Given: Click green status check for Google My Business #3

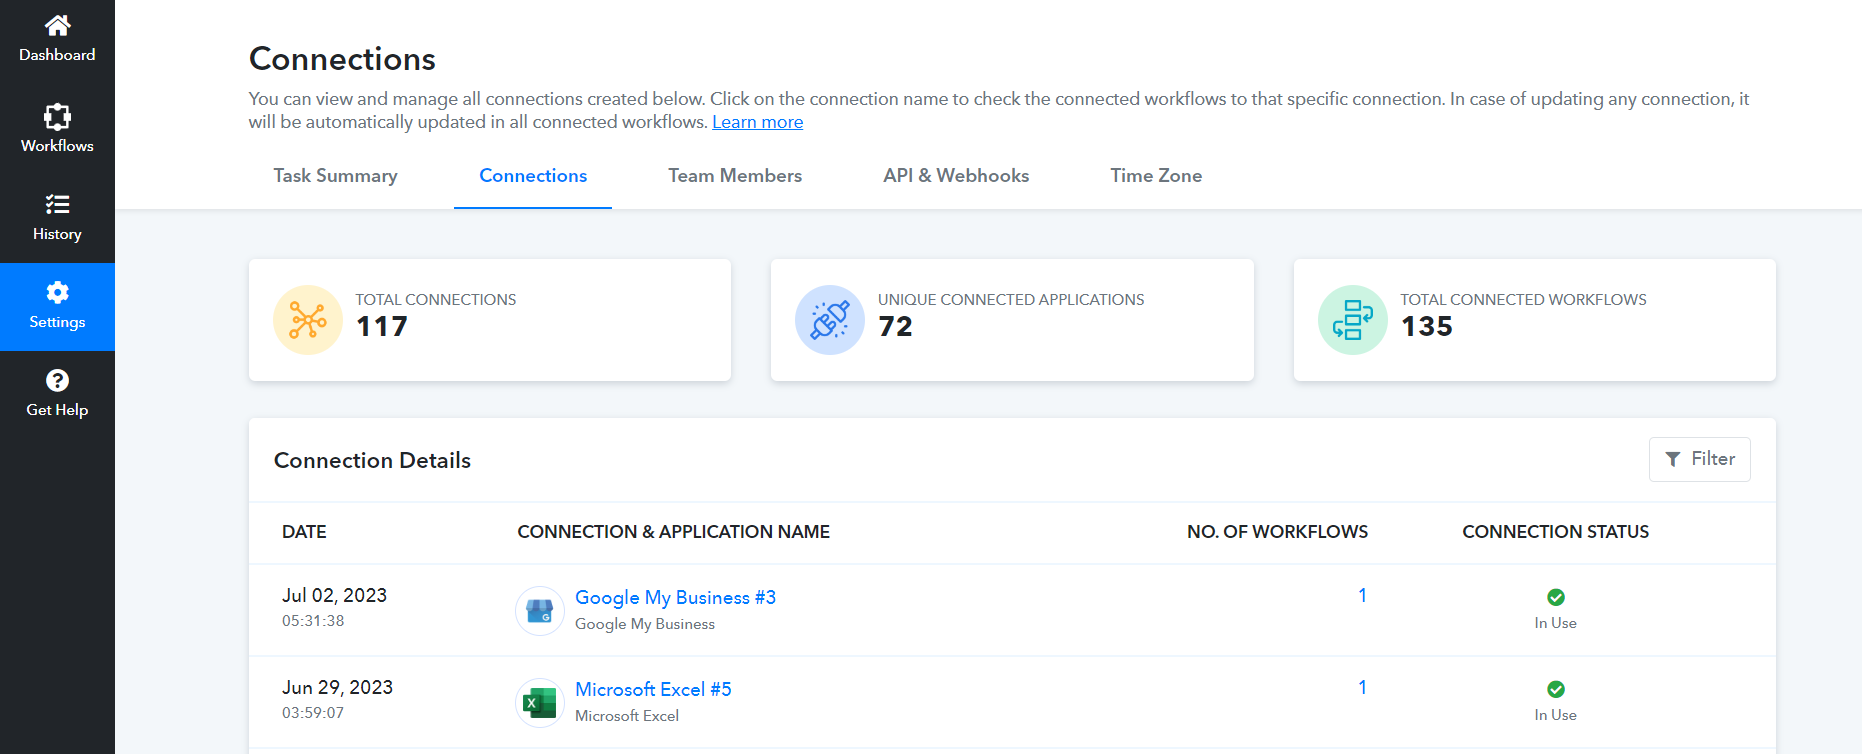Looking at the screenshot, I should [x=1556, y=597].
